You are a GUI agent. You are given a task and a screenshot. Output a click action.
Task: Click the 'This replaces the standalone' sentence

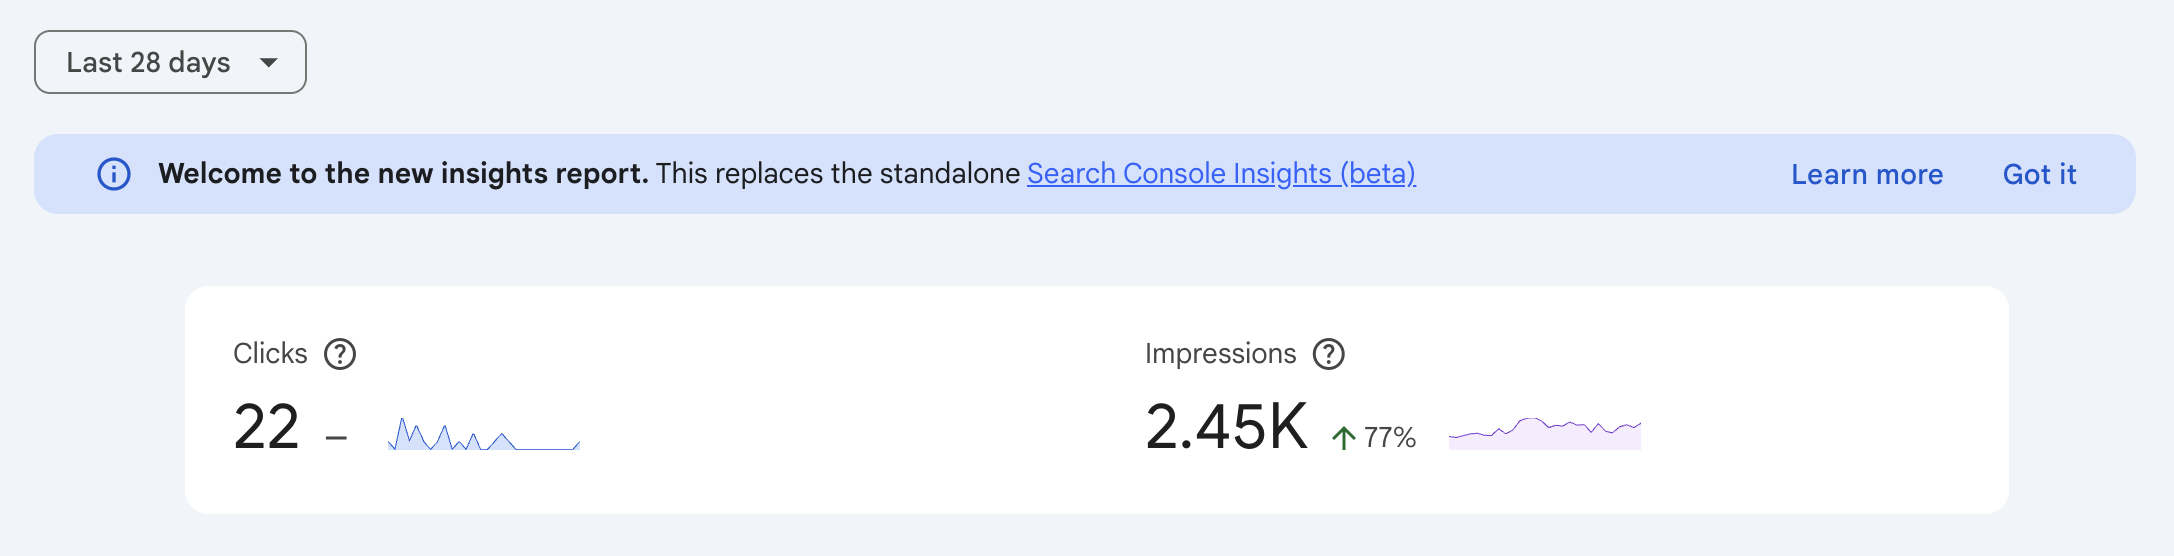click(x=838, y=174)
